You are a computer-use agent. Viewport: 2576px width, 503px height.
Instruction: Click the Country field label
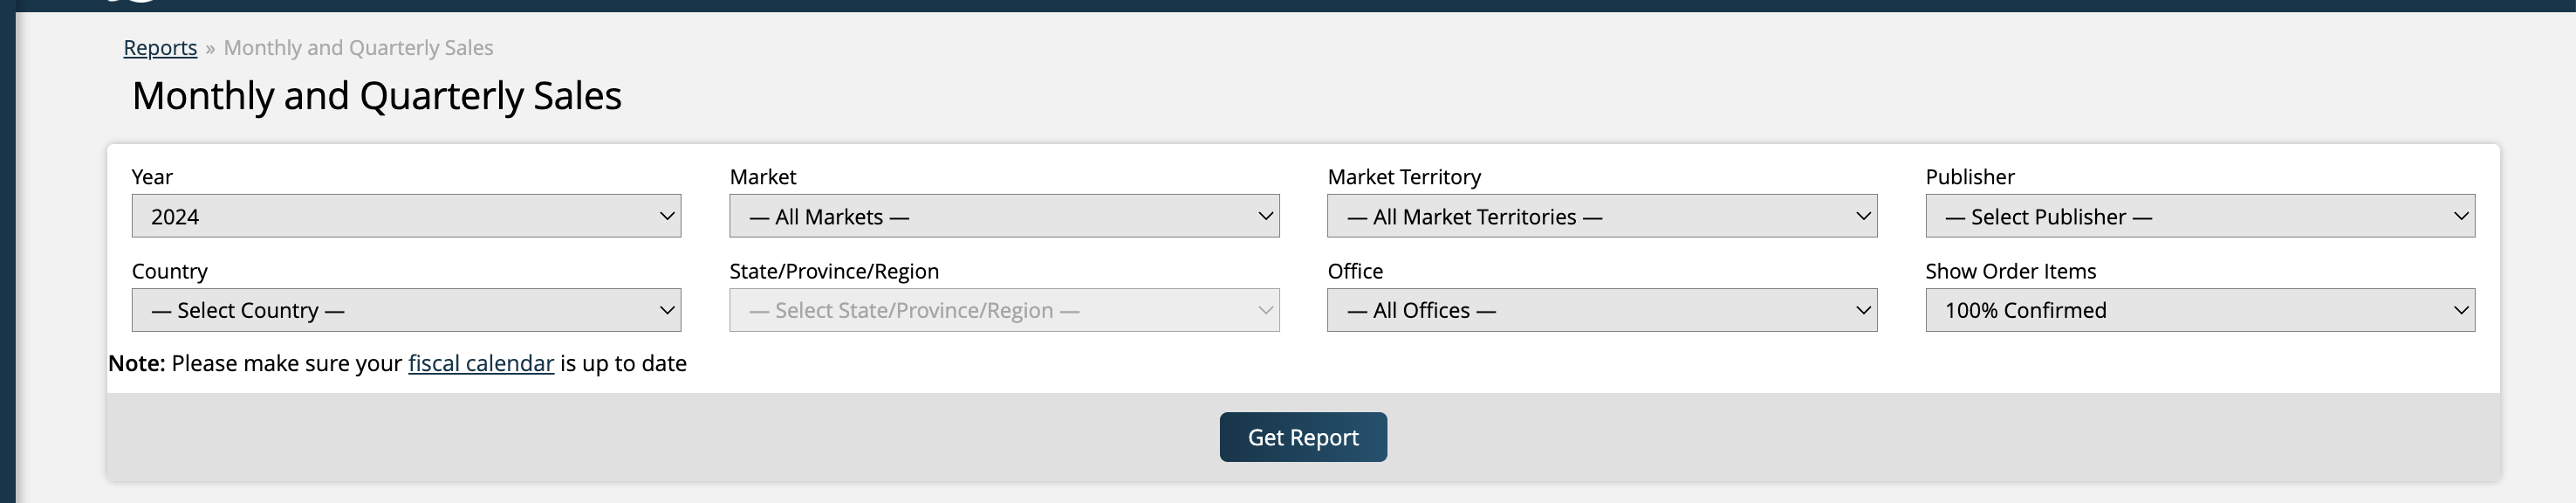tap(169, 271)
